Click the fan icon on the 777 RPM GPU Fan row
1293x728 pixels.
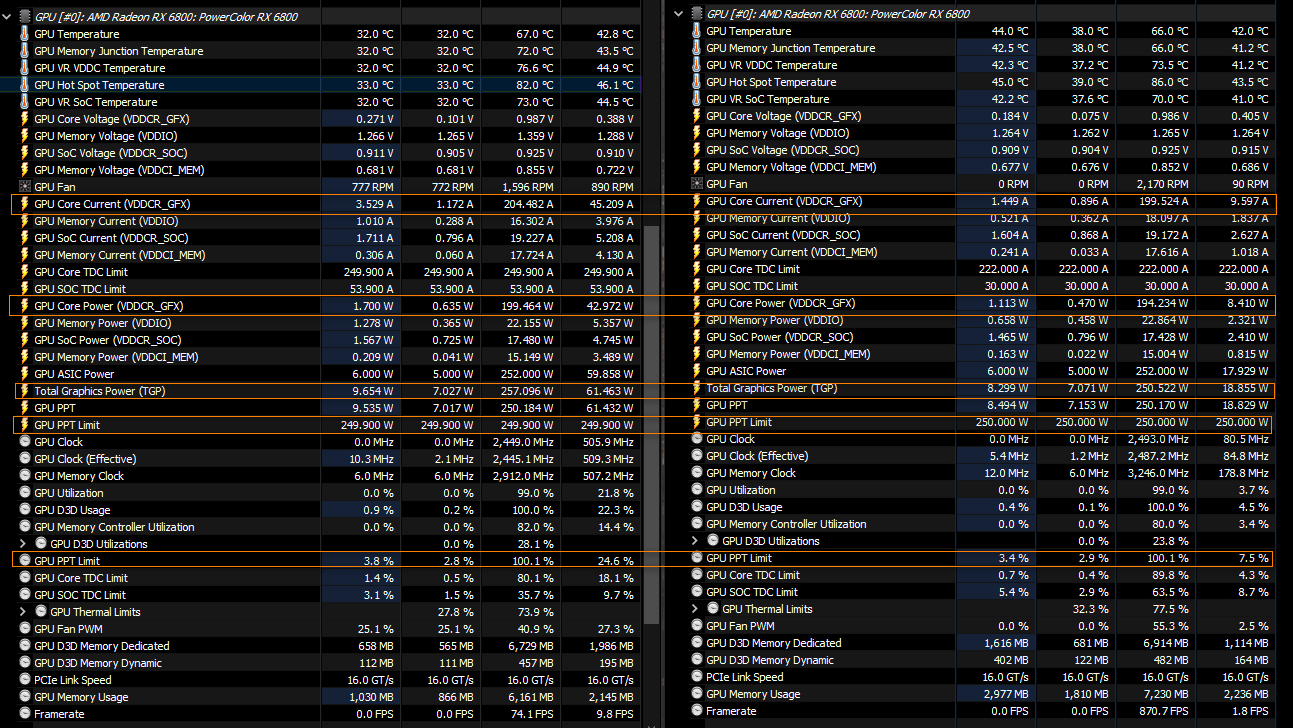click(x=24, y=187)
